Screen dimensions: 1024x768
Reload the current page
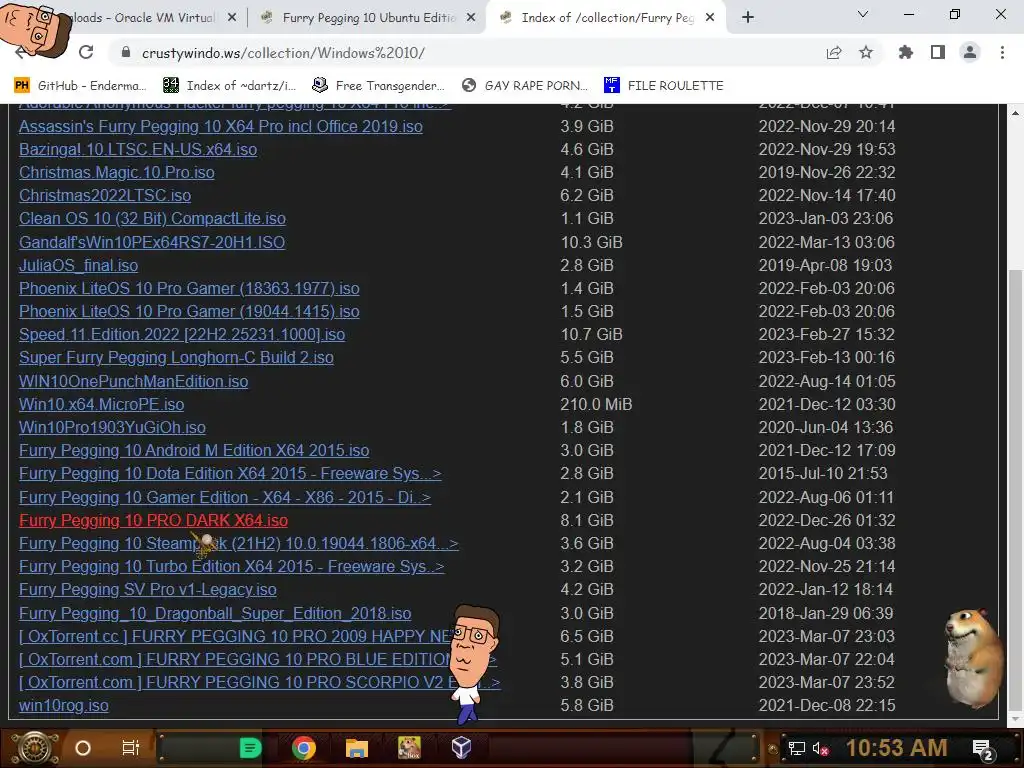point(86,52)
